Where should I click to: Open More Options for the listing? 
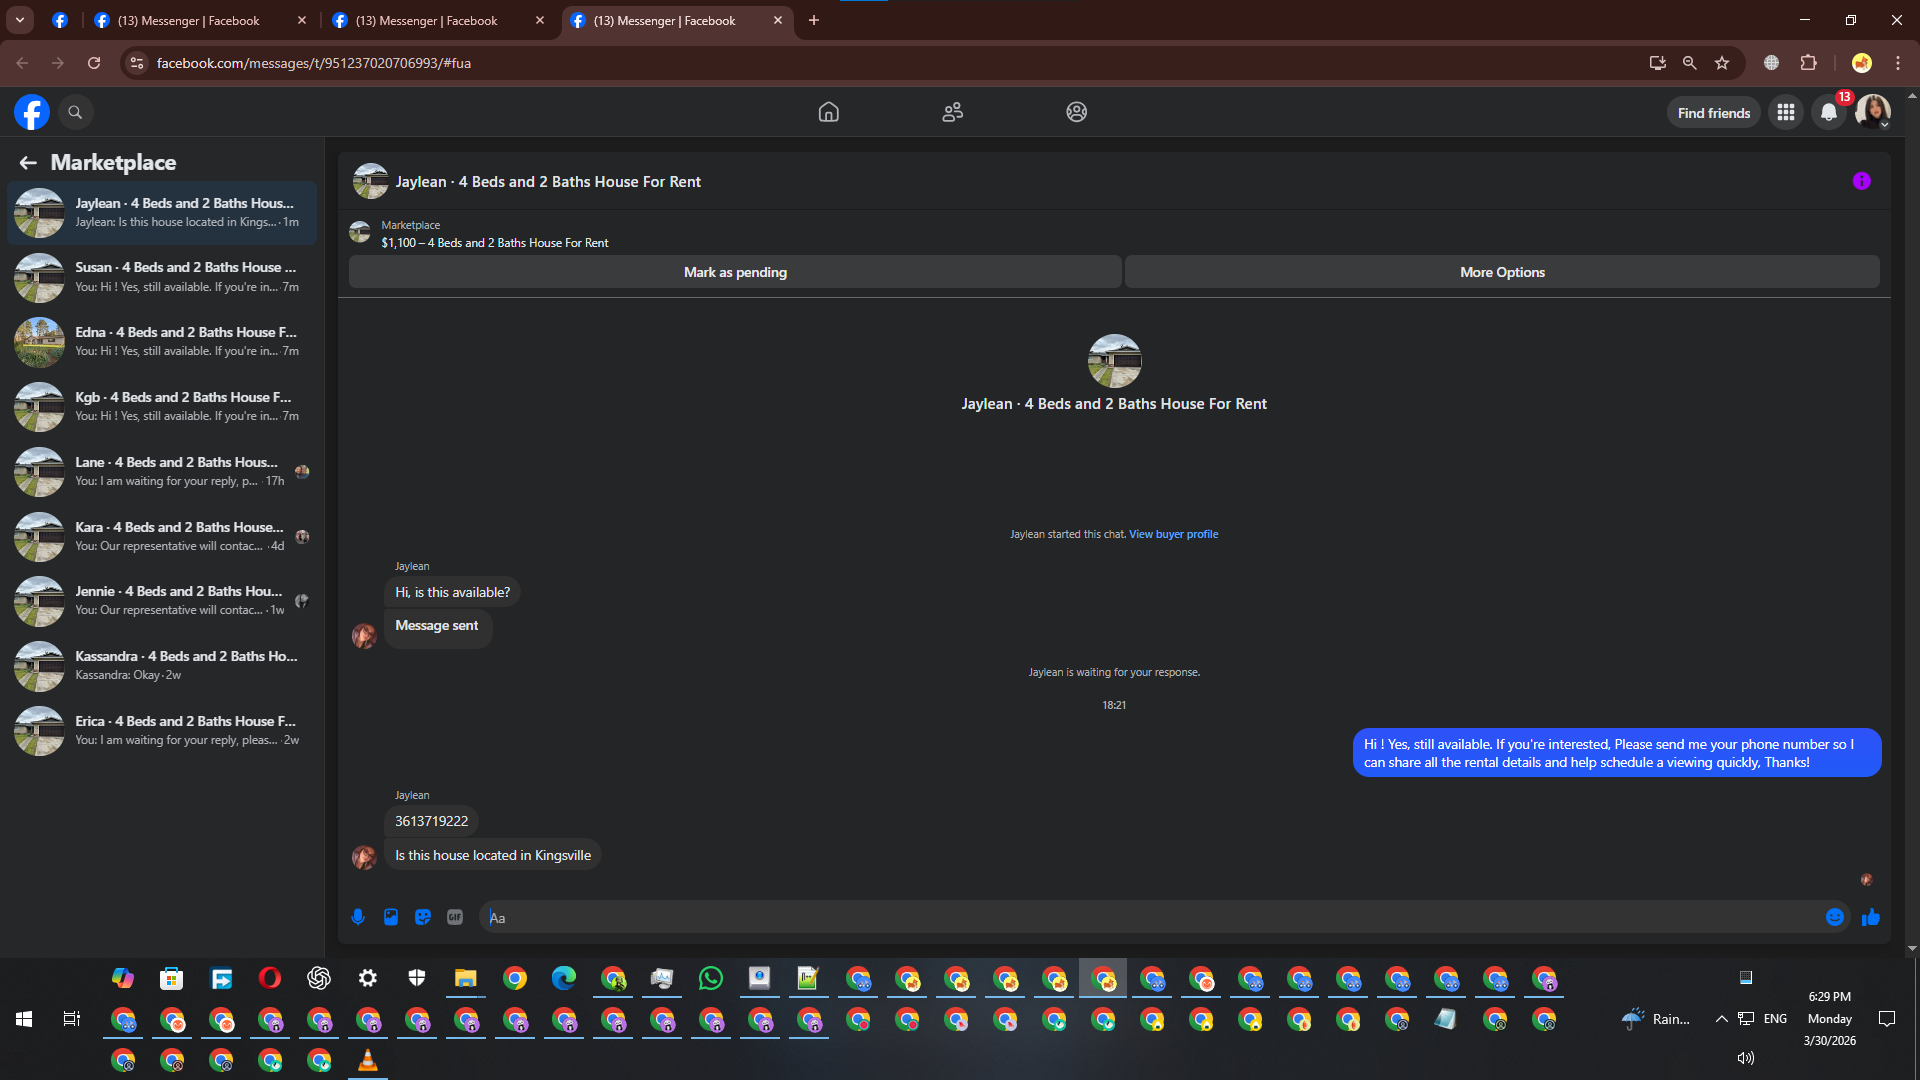(1501, 272)
